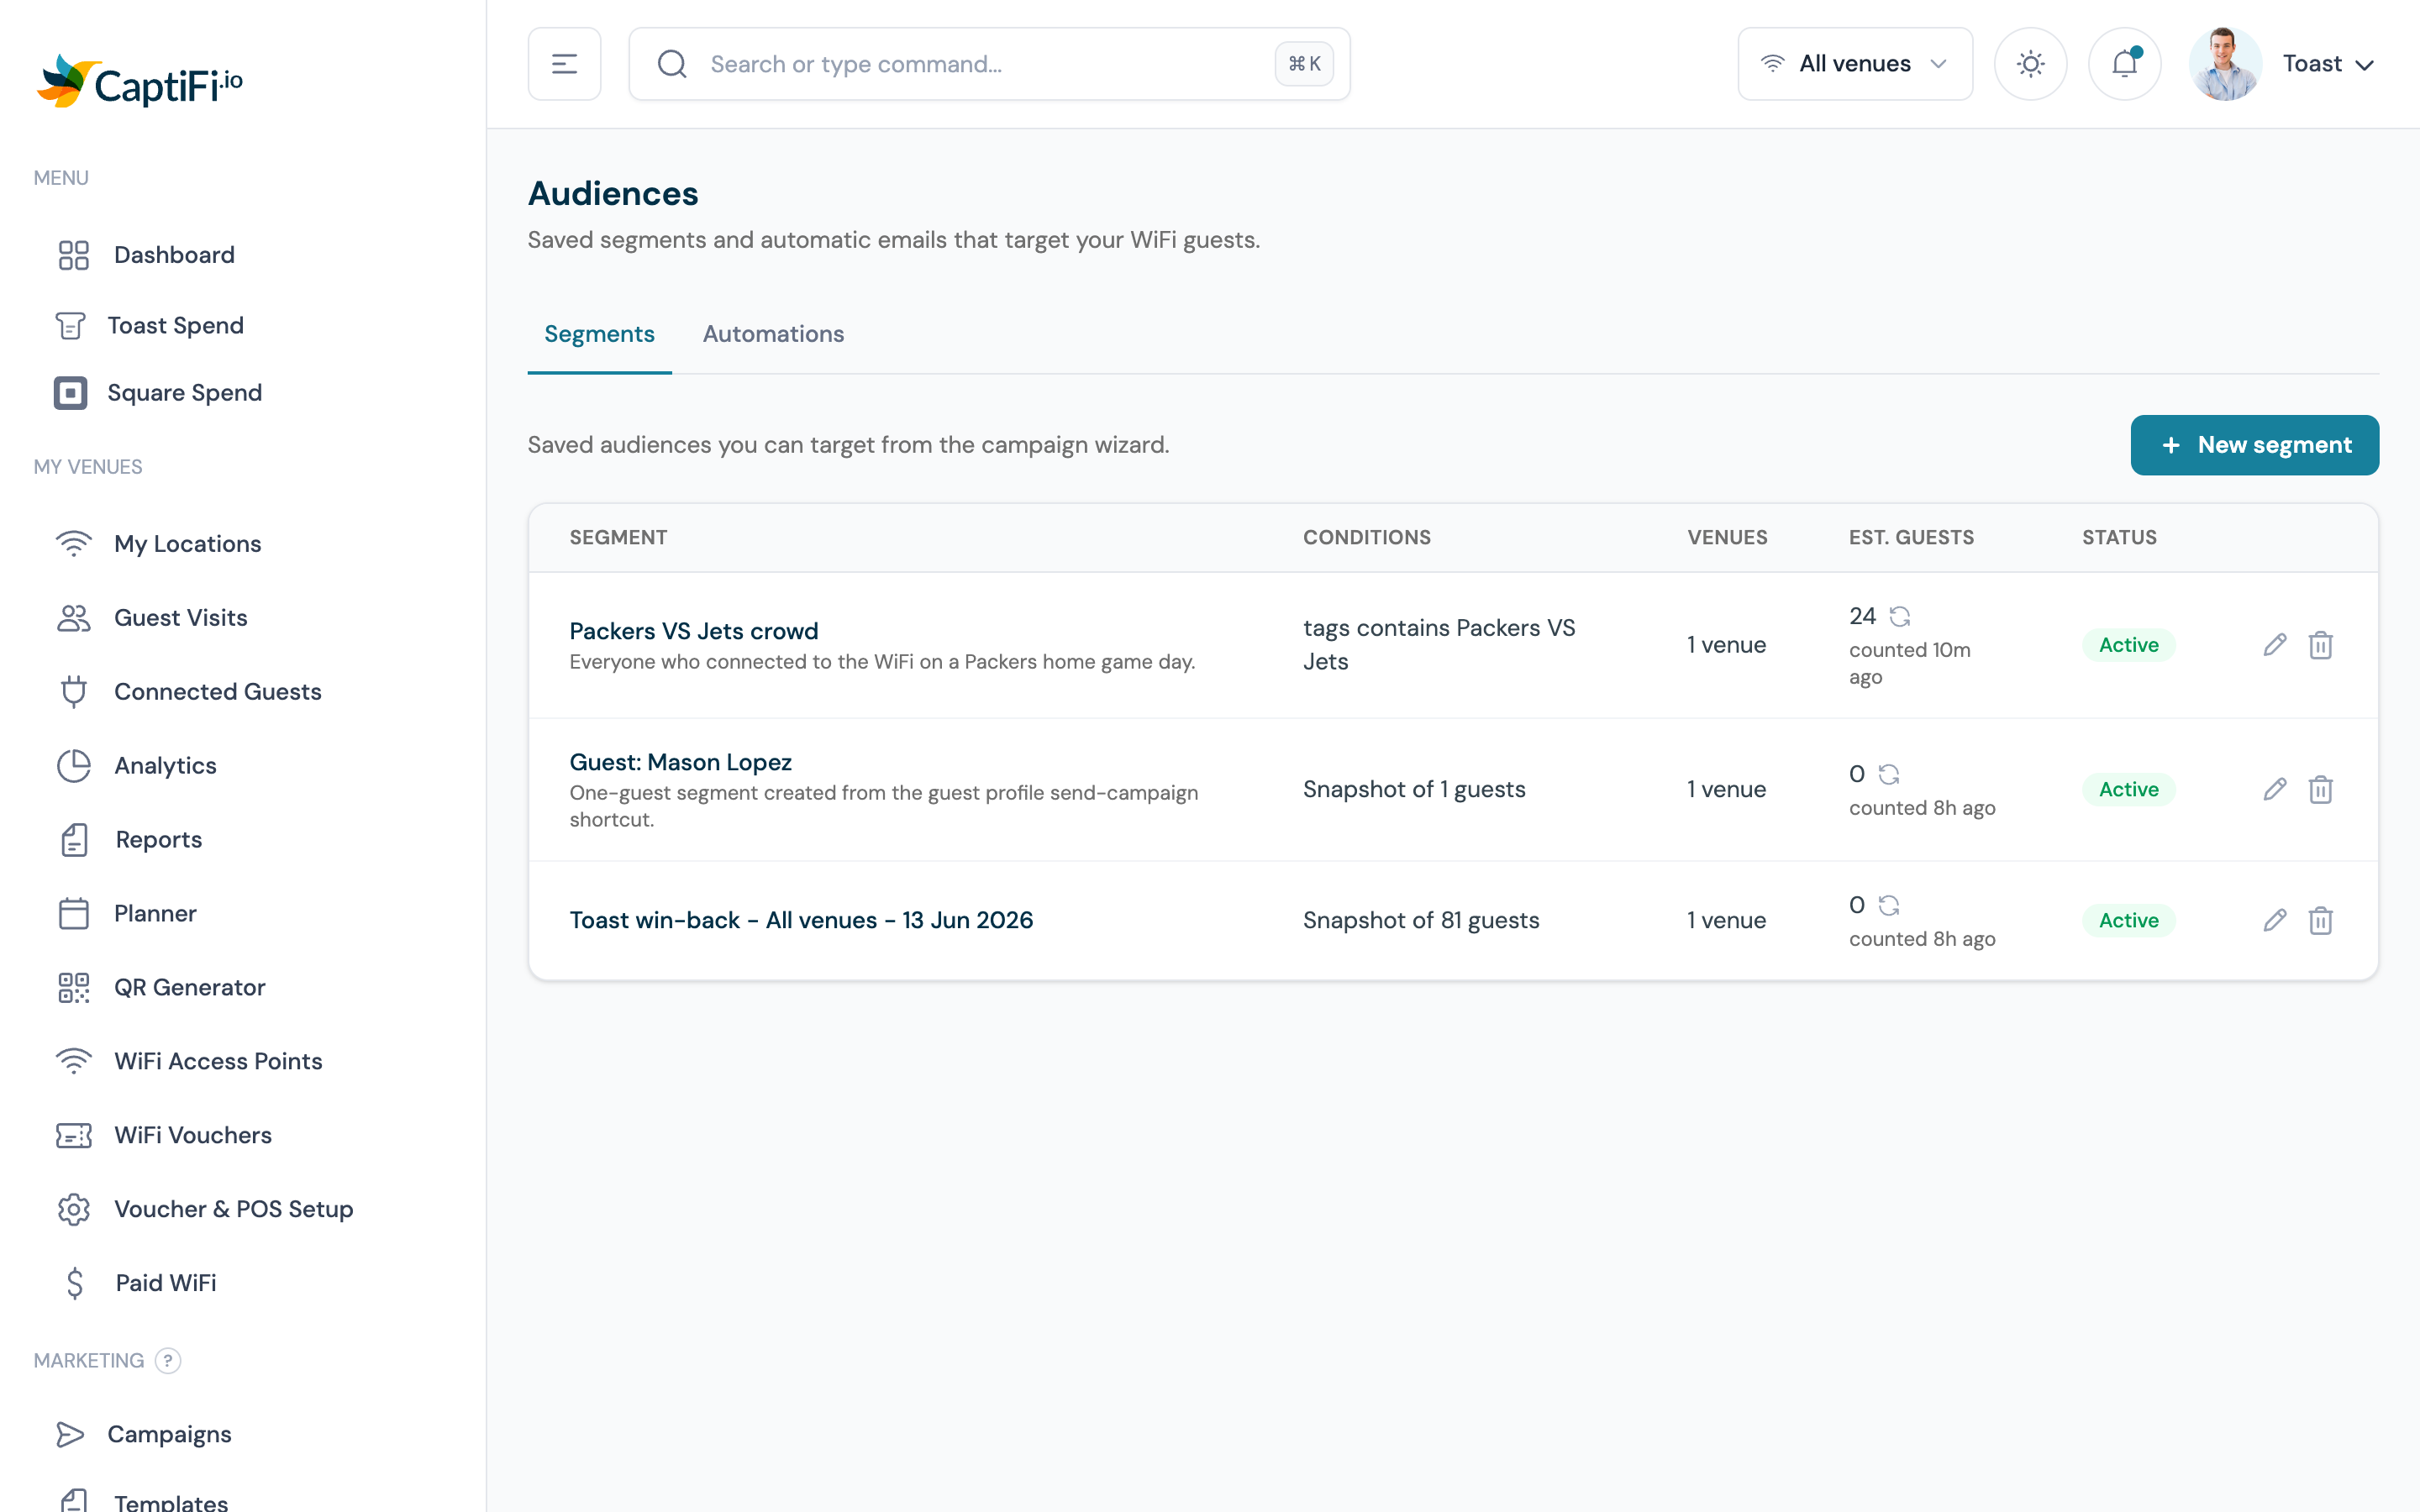
Task: Delete the Toast win-back segment
Action: (x=2320, y=920)
